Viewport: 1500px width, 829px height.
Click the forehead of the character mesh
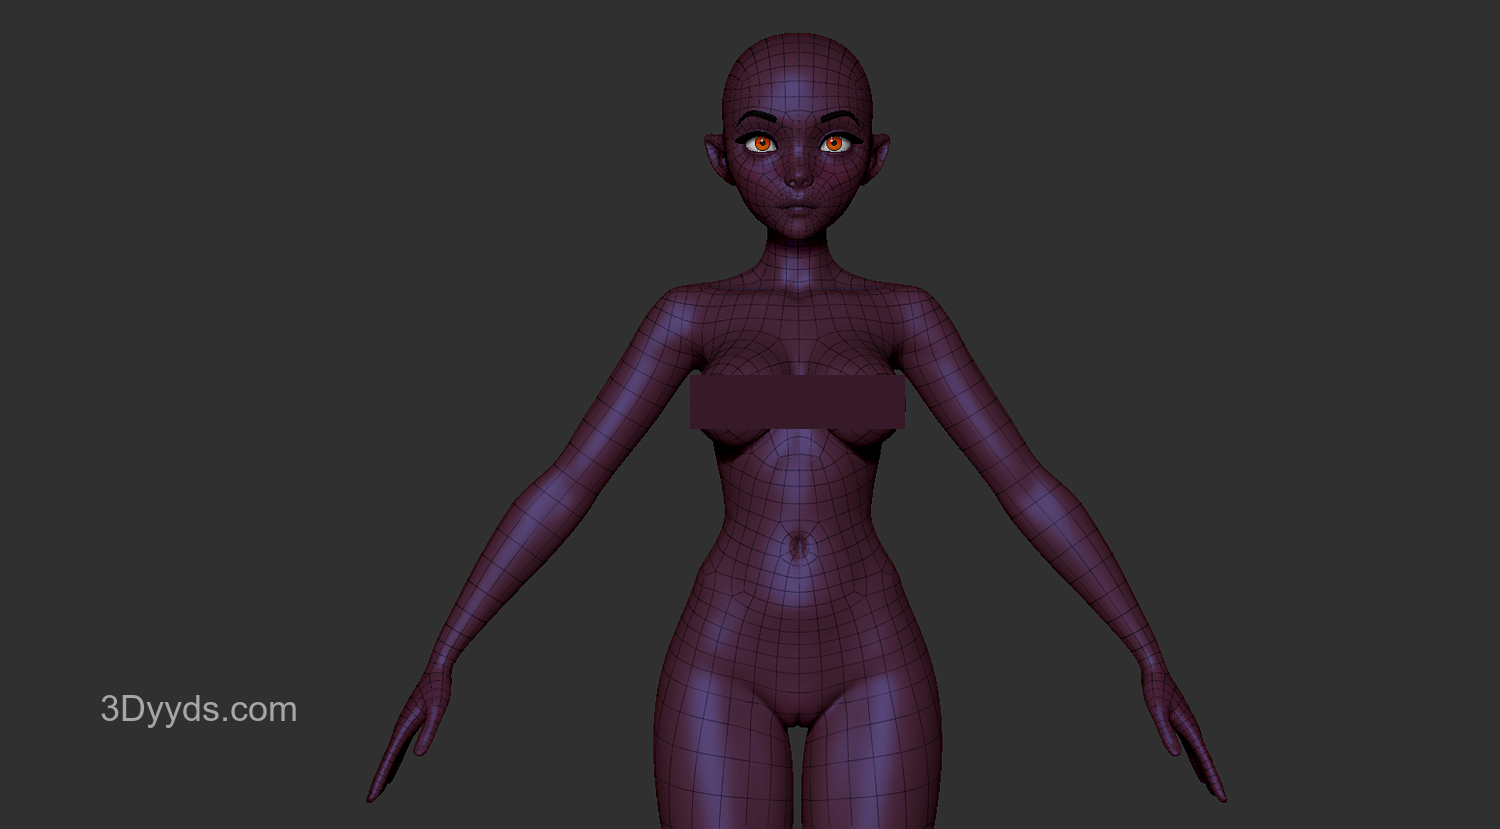tap(797, 95)
